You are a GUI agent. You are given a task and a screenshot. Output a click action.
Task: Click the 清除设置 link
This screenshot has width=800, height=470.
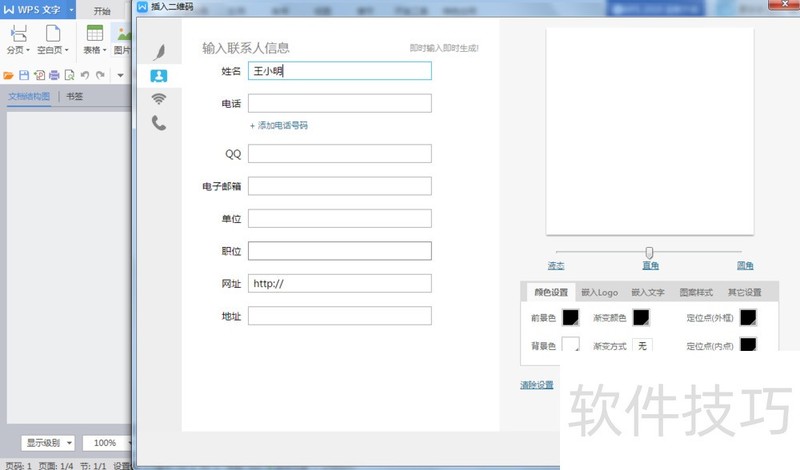[x=536, y=385]
